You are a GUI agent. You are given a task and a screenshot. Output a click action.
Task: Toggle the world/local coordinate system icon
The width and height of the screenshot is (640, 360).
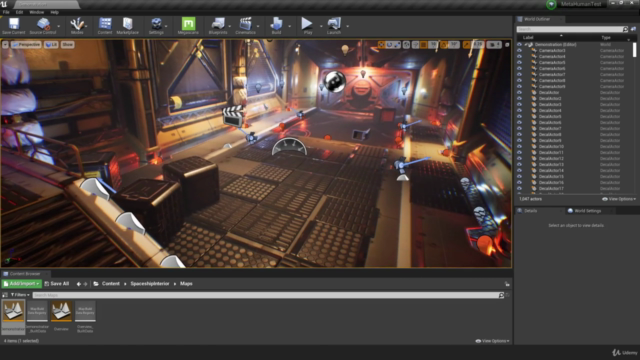(x=407, y=44)
